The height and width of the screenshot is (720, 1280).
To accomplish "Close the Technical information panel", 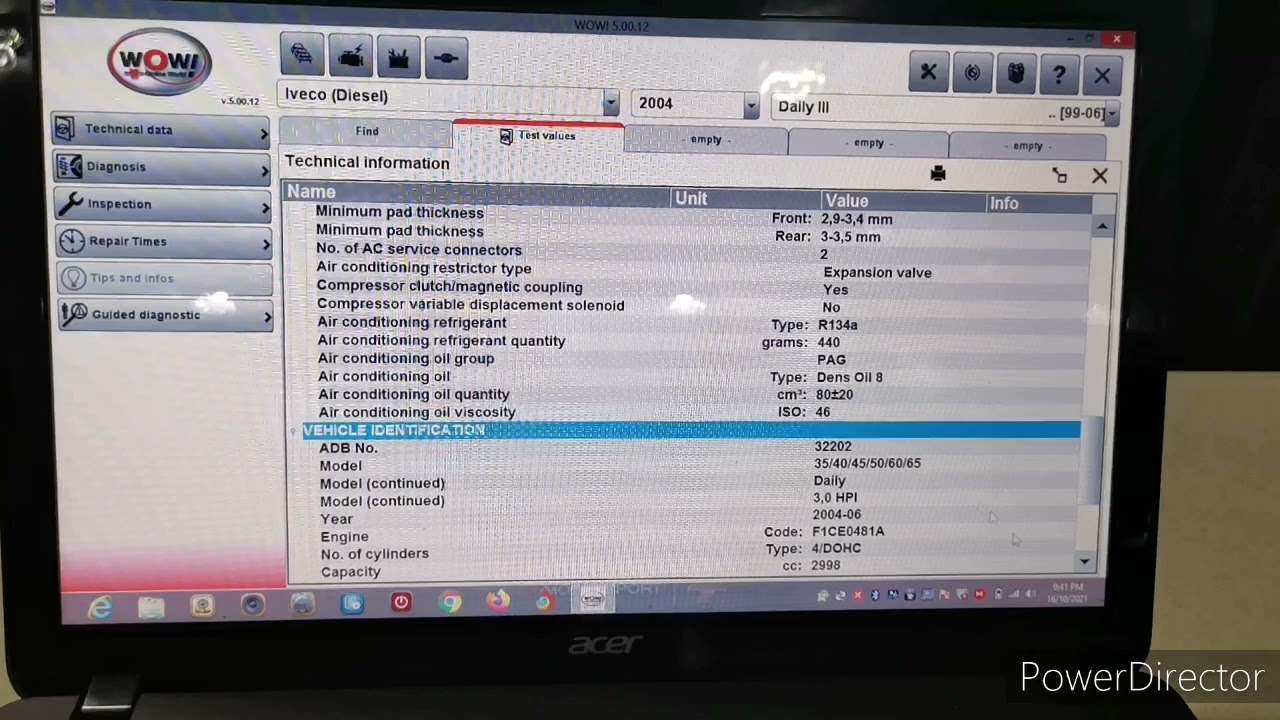I will pos(1100,176).
